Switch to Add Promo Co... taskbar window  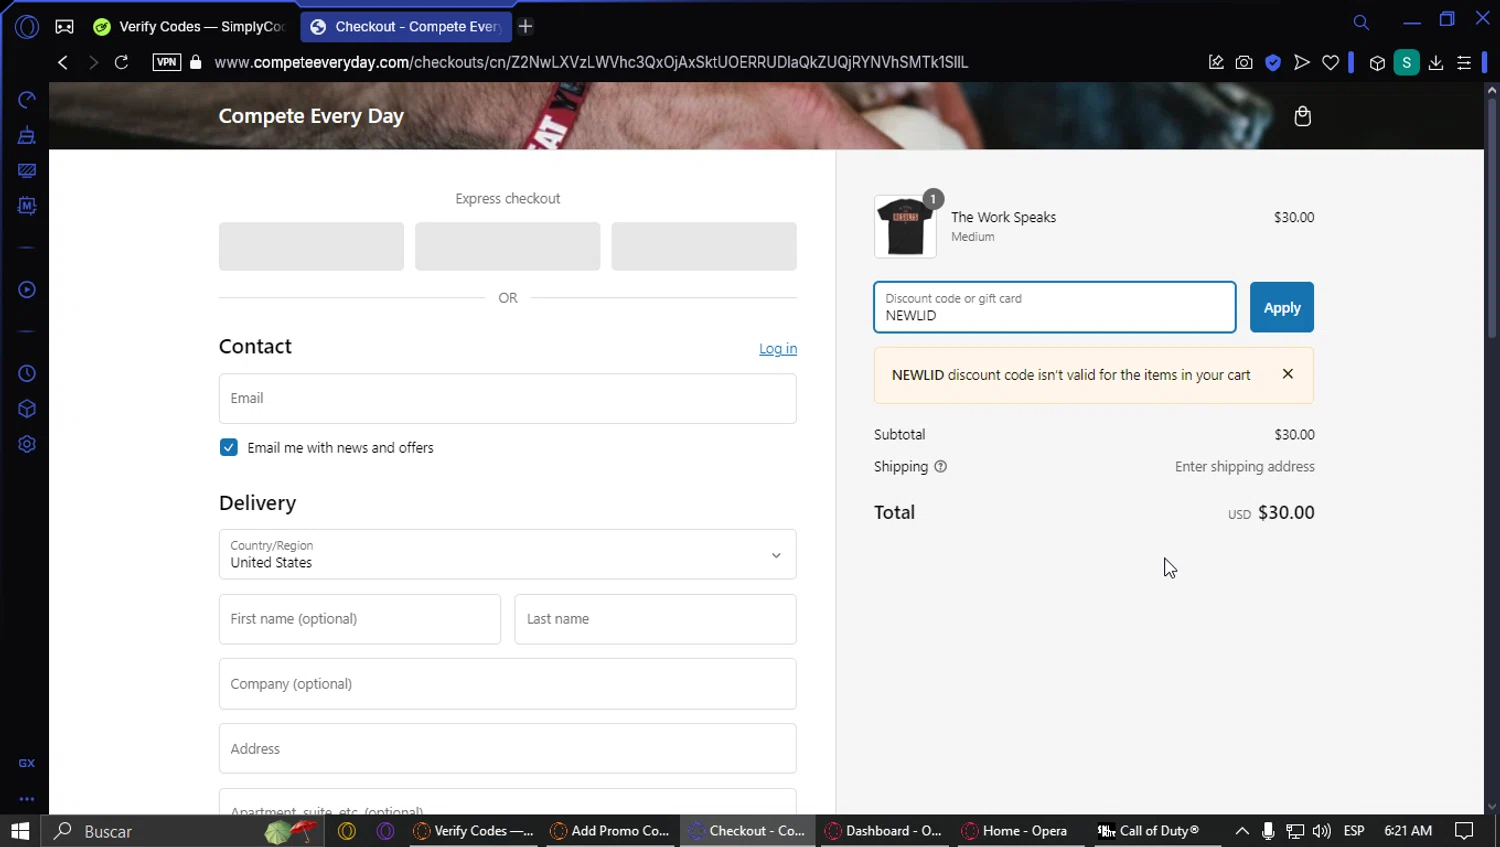[610, 831]
